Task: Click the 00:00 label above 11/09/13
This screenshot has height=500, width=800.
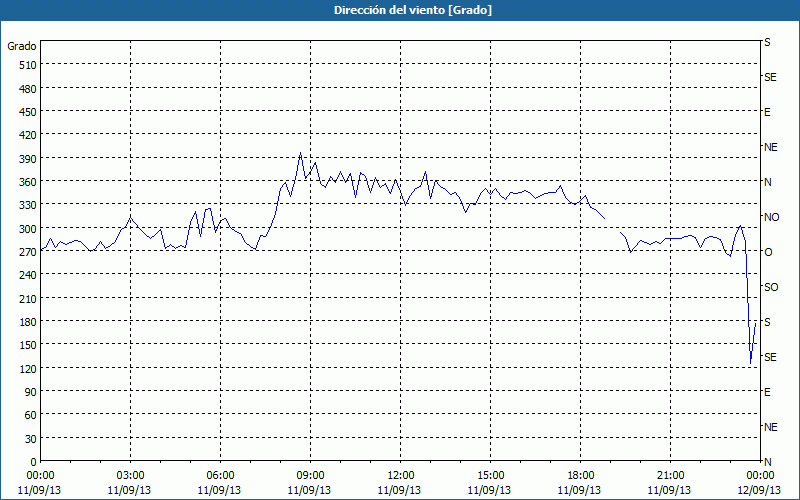Action: click(x=40, y=476)
